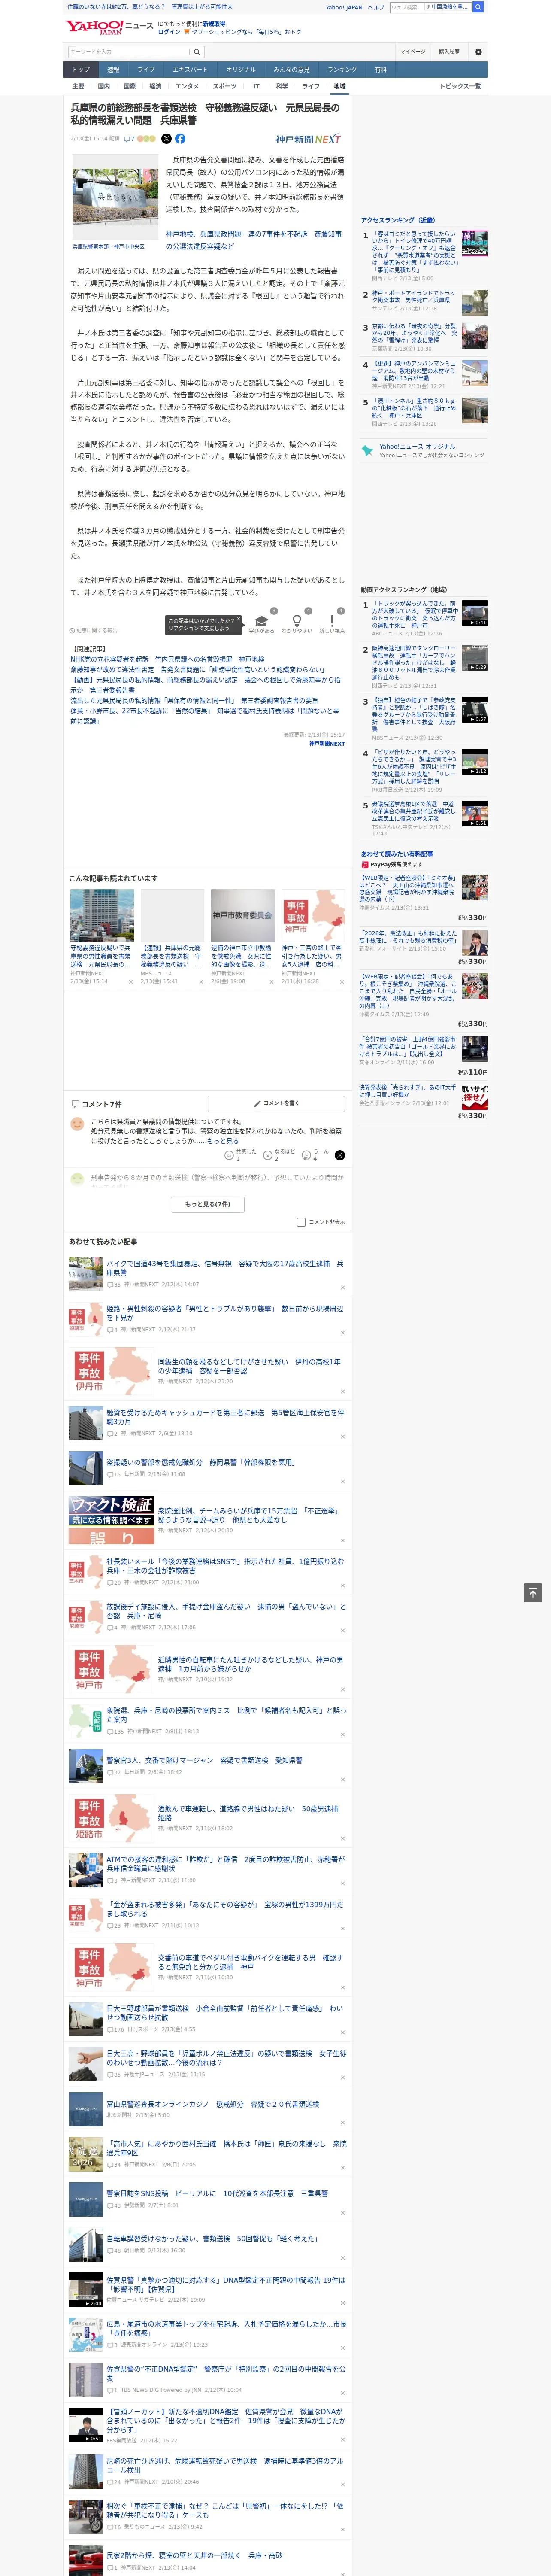The height and width of the screenshot is (2576, 551).
Task: Click the わかりやすい lightbulb reaction
Action: [x=296, y=620]
